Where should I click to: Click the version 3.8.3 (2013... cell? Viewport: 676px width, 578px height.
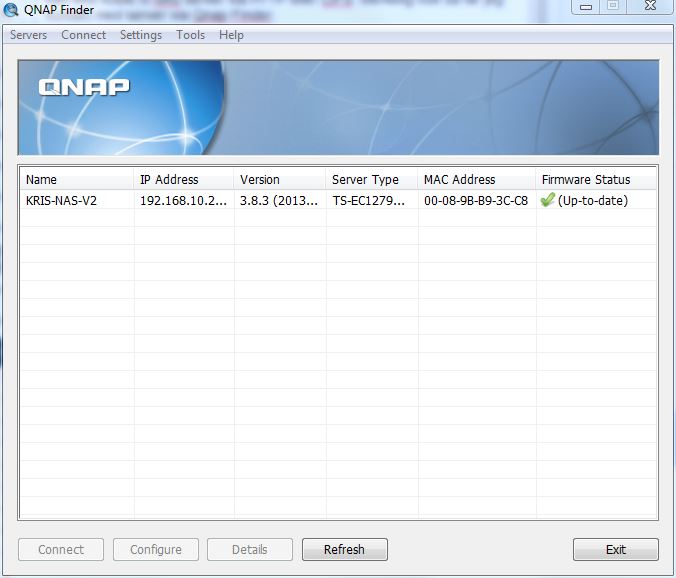click(279, 200)
